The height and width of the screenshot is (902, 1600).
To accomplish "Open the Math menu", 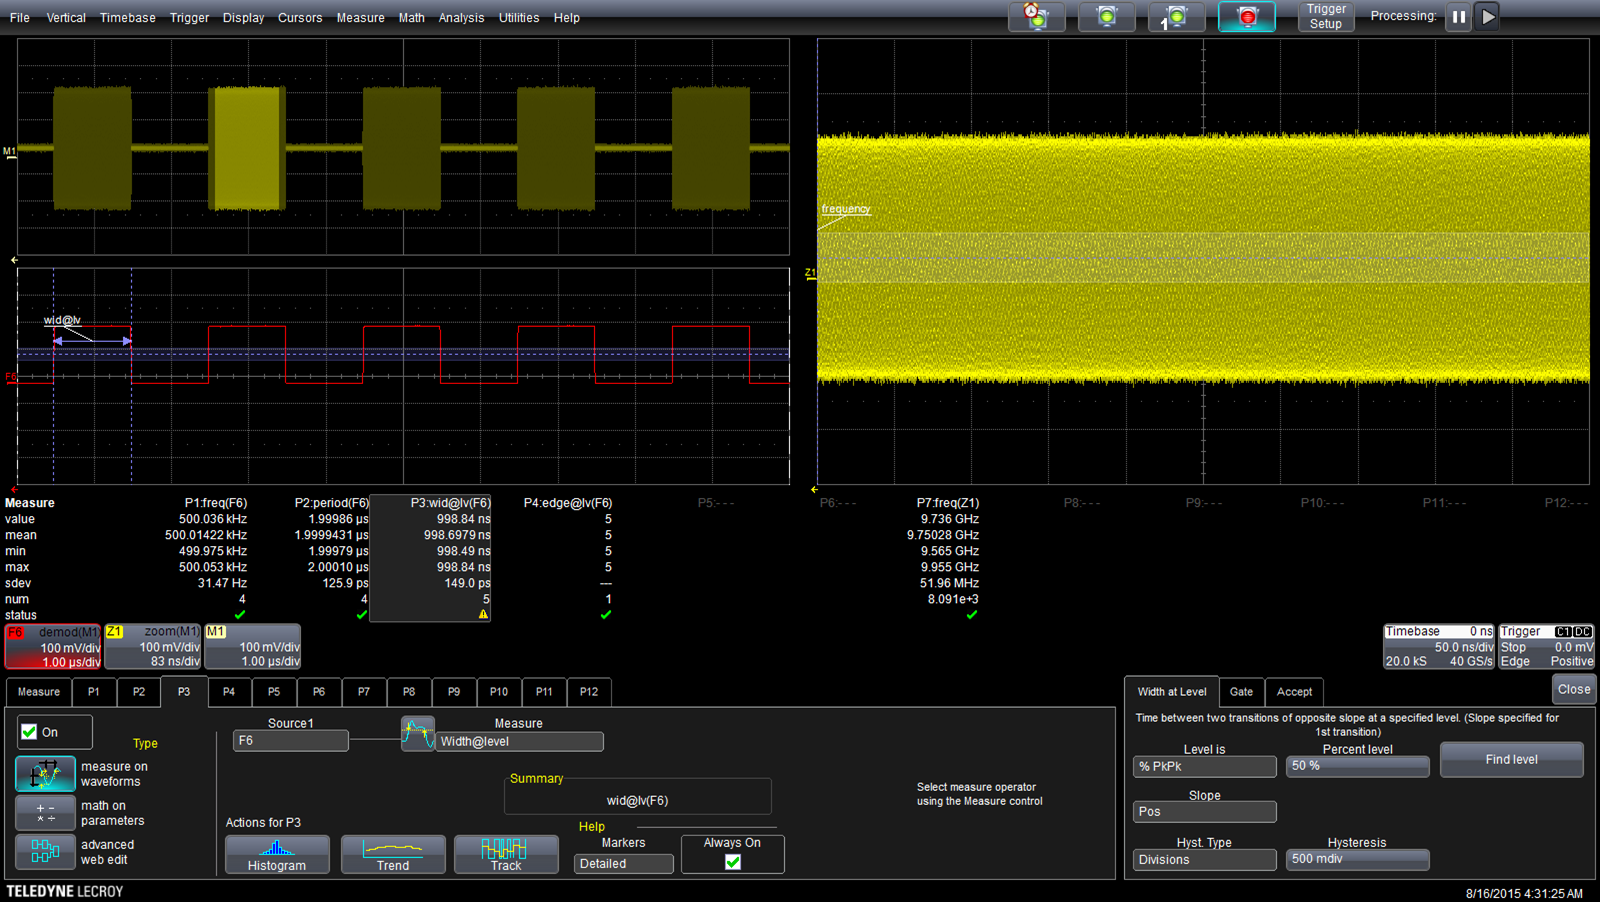I will click(411, 18).
